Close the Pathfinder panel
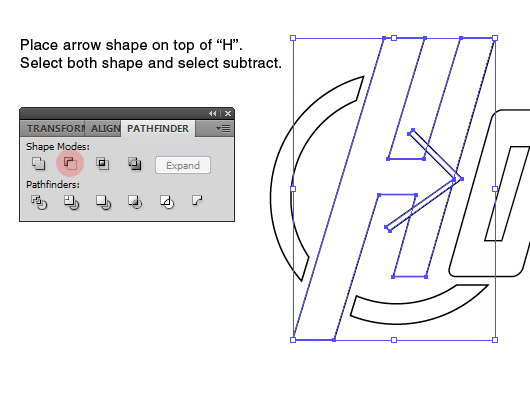 pyautogui.click(x=228, y=114)
